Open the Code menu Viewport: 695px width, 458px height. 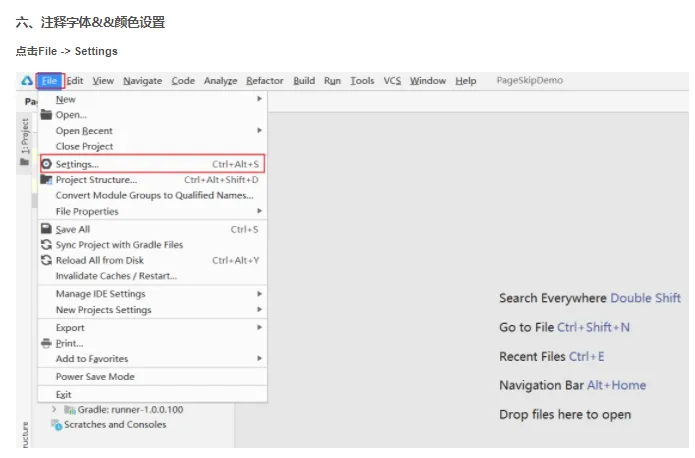click(183, 81)
